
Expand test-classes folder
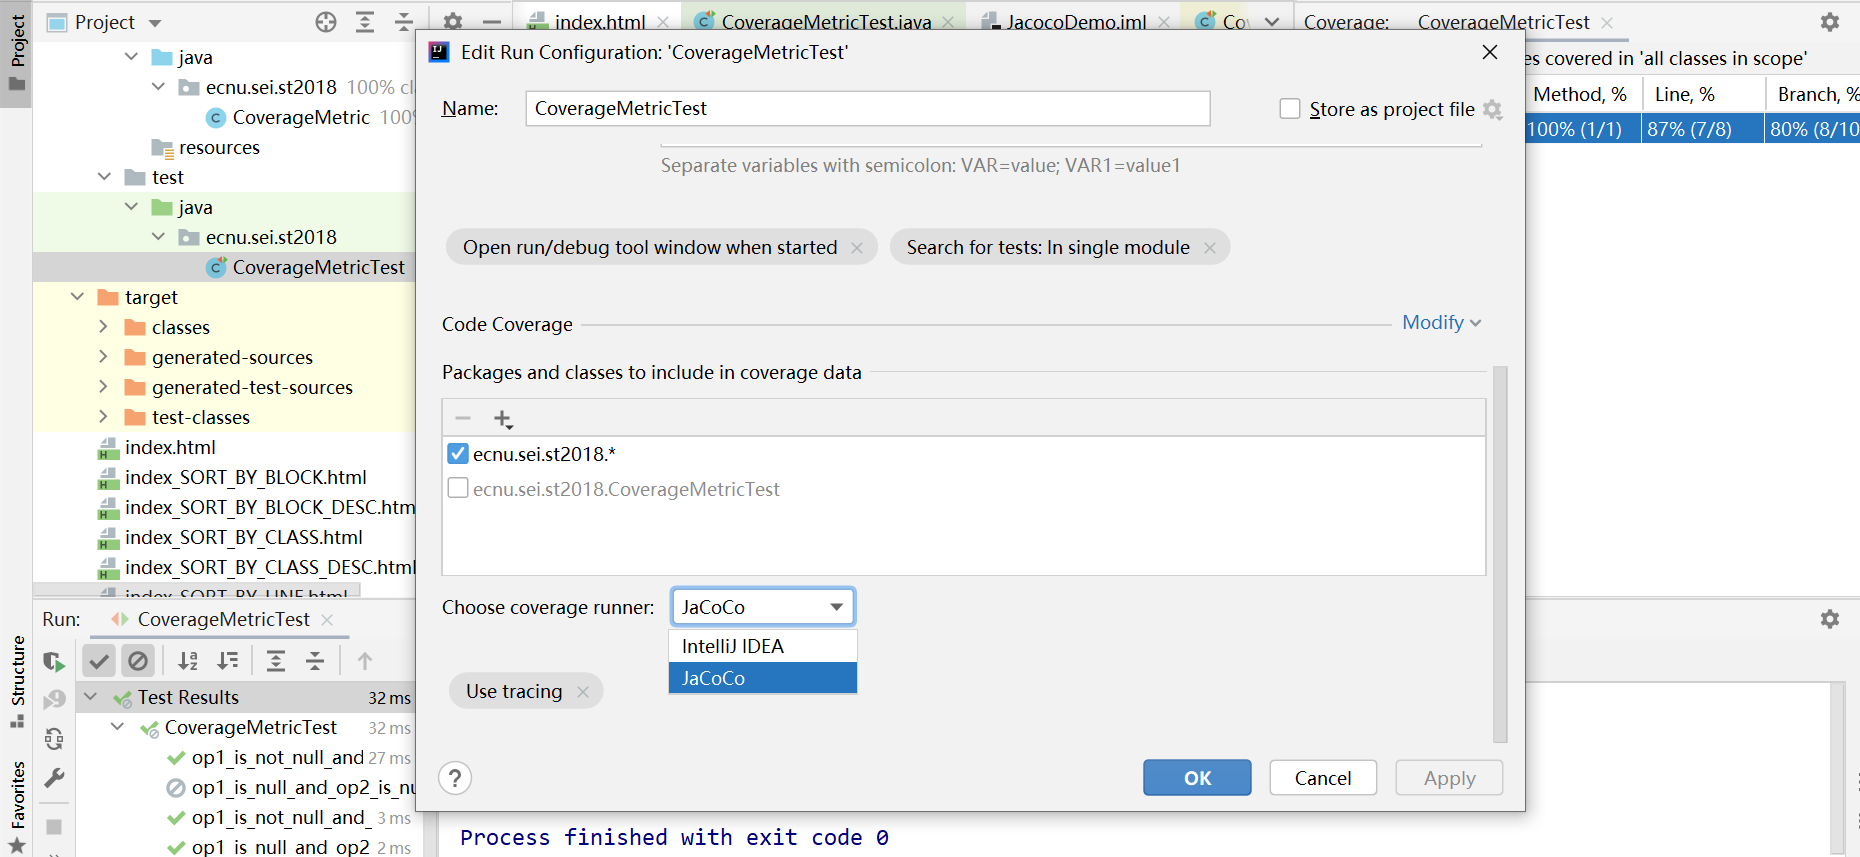(x=103, y=417)
